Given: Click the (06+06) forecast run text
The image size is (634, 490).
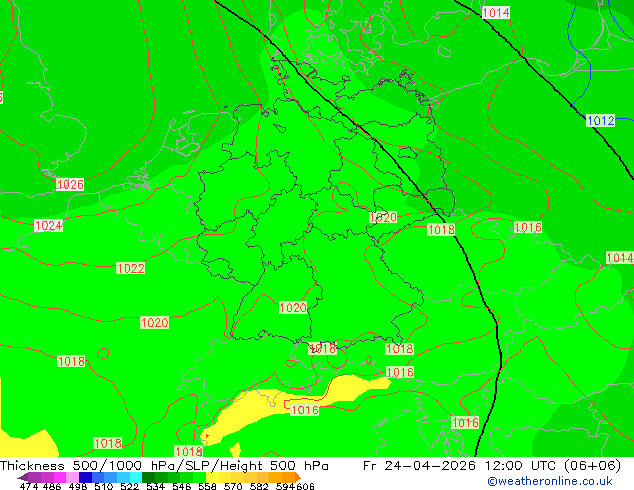Looking at the screenshot, I should (x=592, y=466).
